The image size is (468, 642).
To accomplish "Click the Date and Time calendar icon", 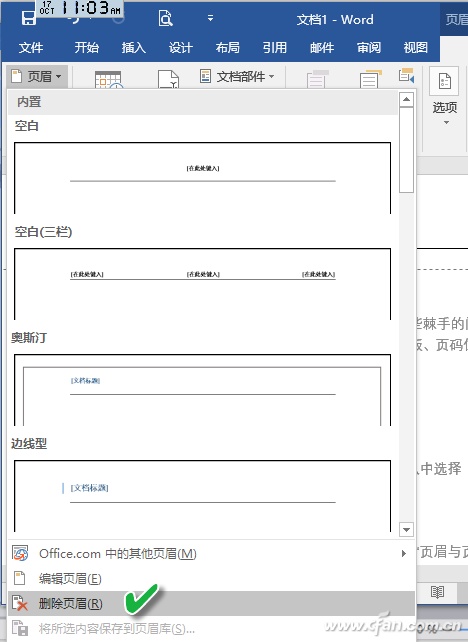I will click(109, 79).
